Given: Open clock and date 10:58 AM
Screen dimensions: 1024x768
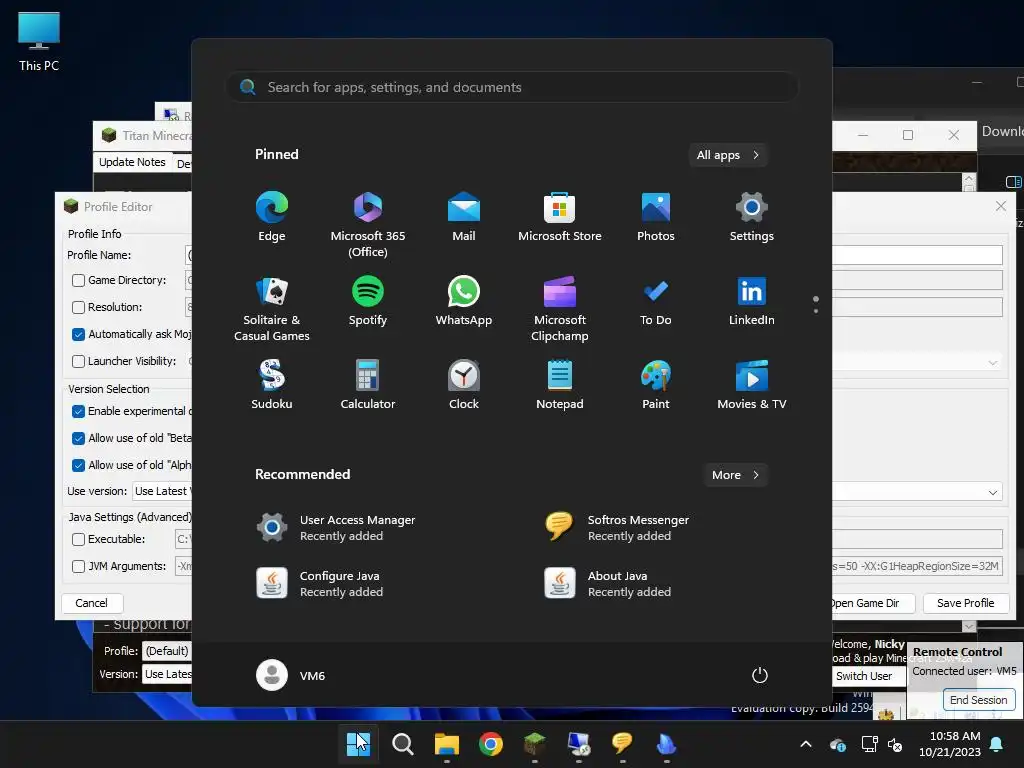Looking at the screenshot, I should click(950, 744).
